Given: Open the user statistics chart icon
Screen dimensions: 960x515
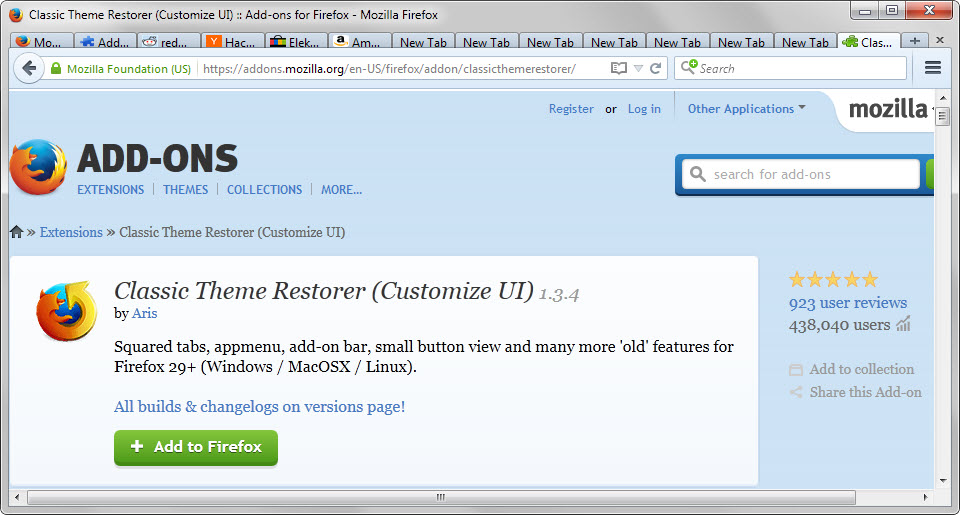Looking at the screenshot, I should (x=904, y=324).
